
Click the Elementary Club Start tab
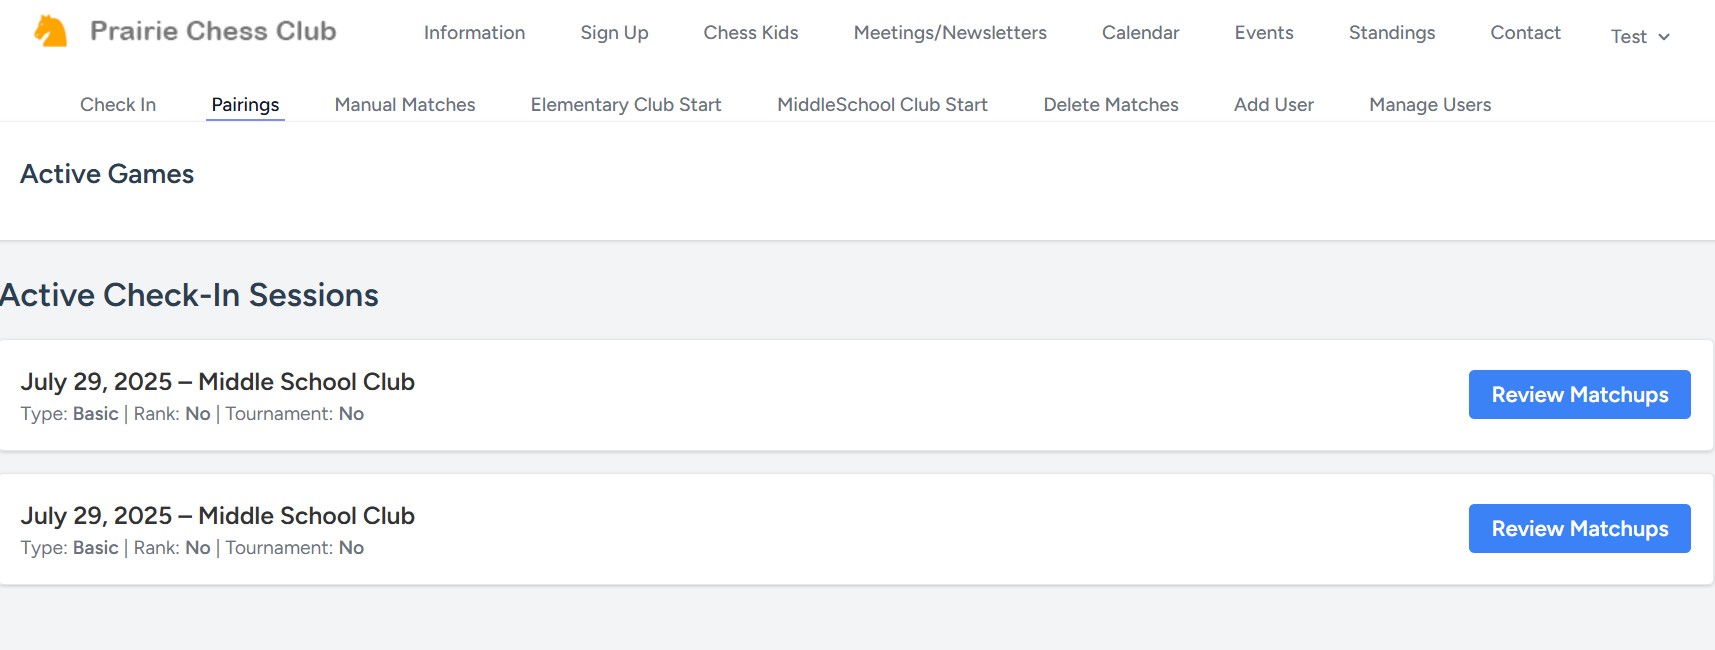pos(626,105)
